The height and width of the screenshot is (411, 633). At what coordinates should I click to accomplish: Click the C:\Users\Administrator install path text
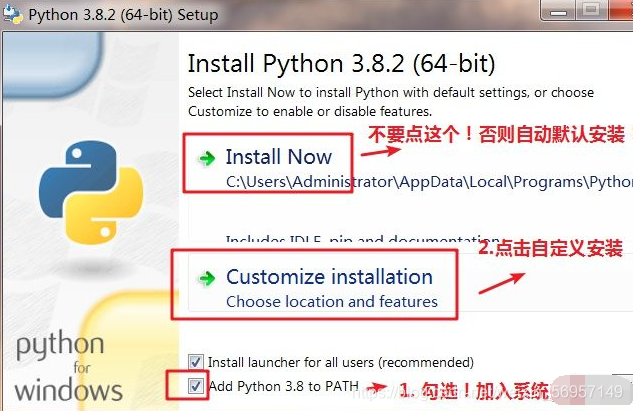pos(430,182)
